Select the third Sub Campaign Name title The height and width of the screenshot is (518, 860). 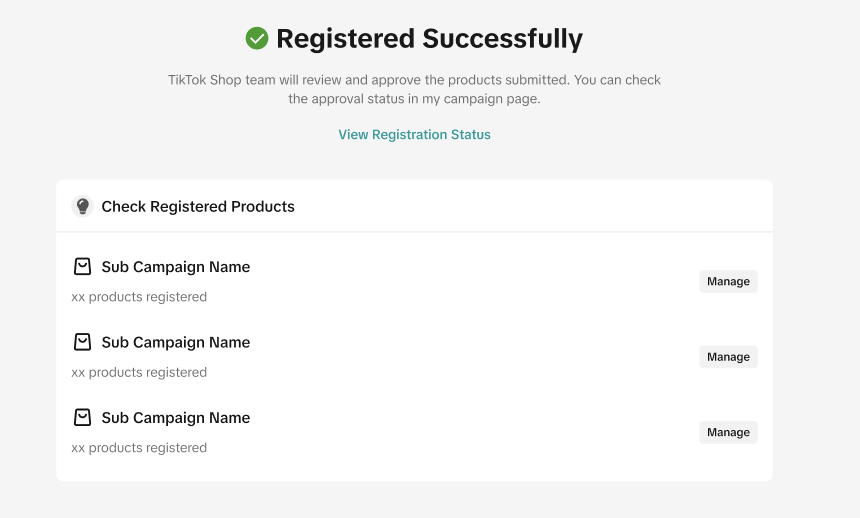pyautogui.click(x=175, y=418)
